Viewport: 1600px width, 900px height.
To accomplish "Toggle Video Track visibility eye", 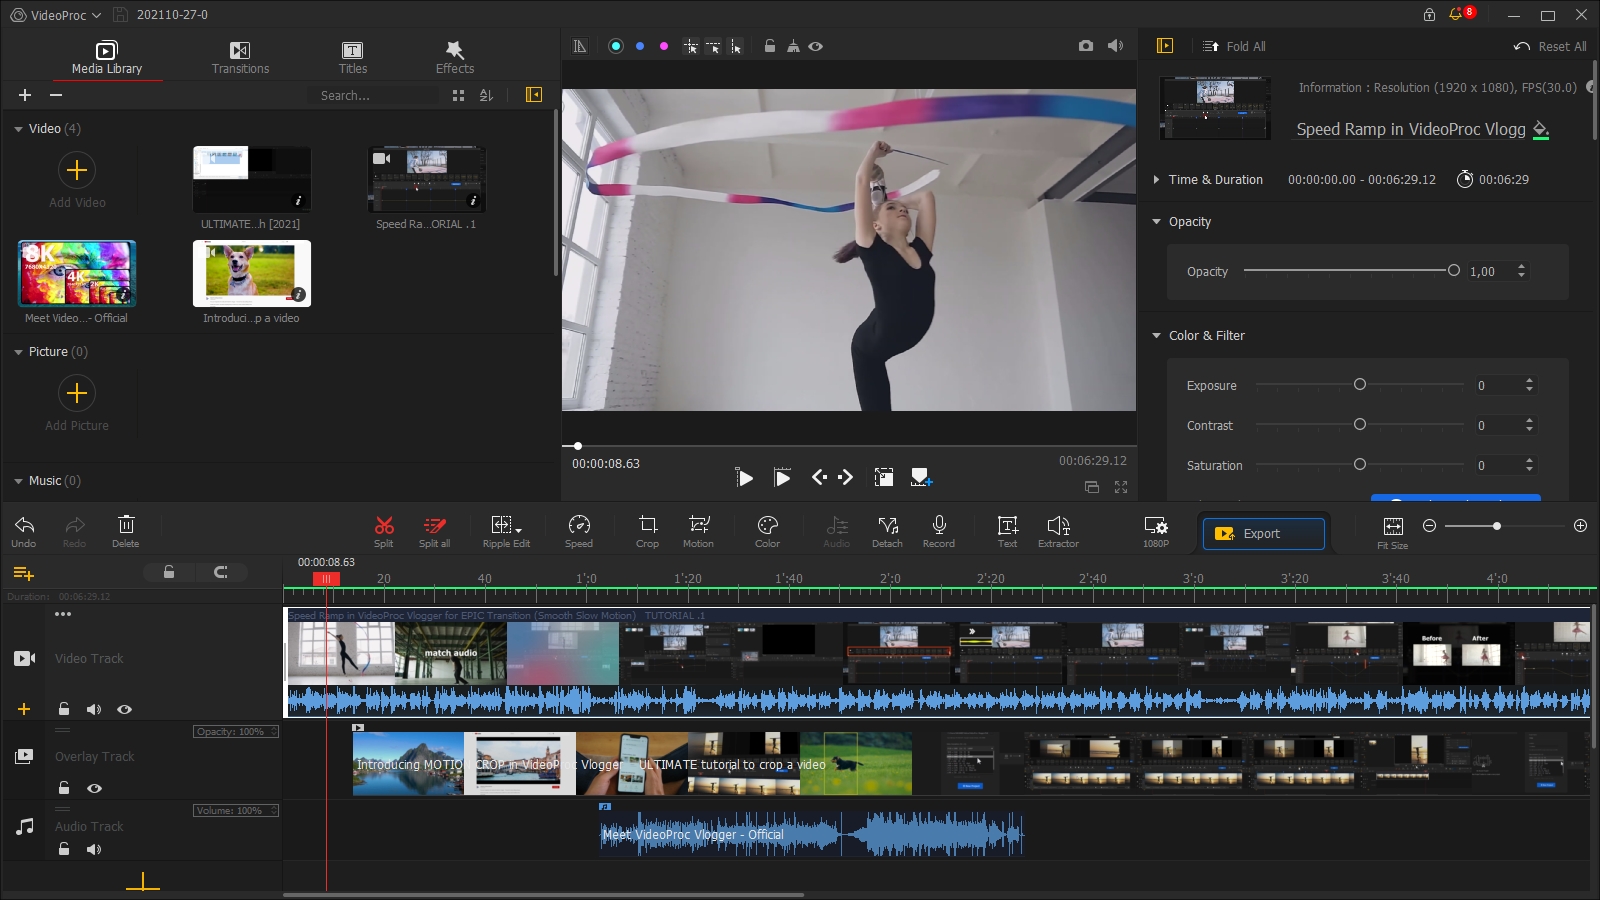I will click(x=124, y=709).
